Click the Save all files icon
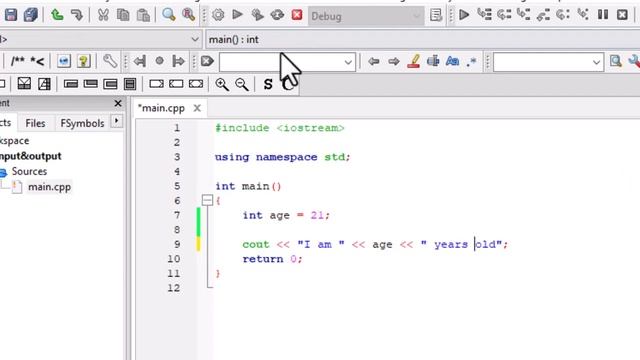This screenshot has width=640, height=360. (x=31, y=16)
